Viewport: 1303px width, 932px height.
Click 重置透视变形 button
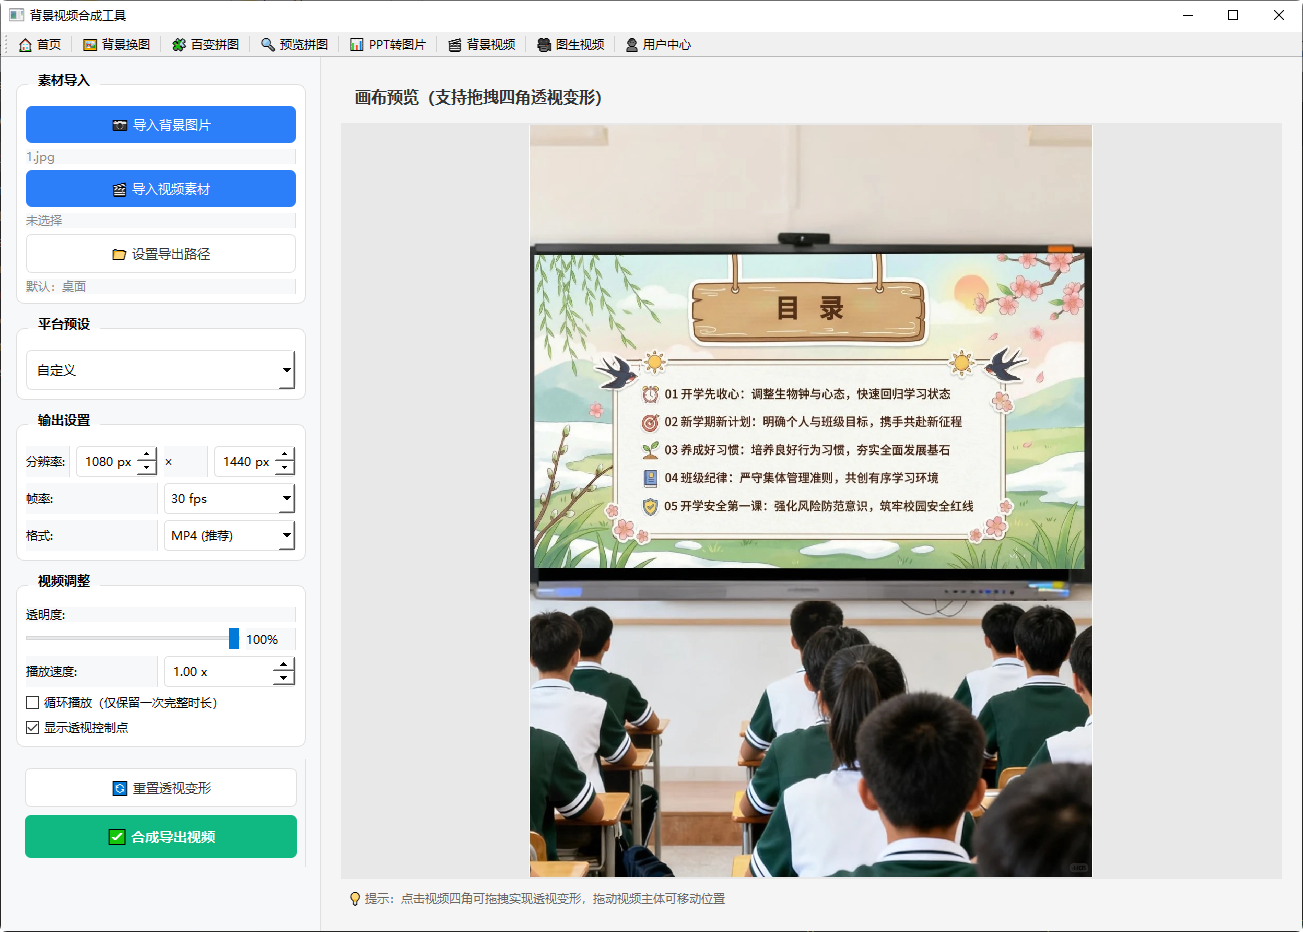click(x=161, y=788)
